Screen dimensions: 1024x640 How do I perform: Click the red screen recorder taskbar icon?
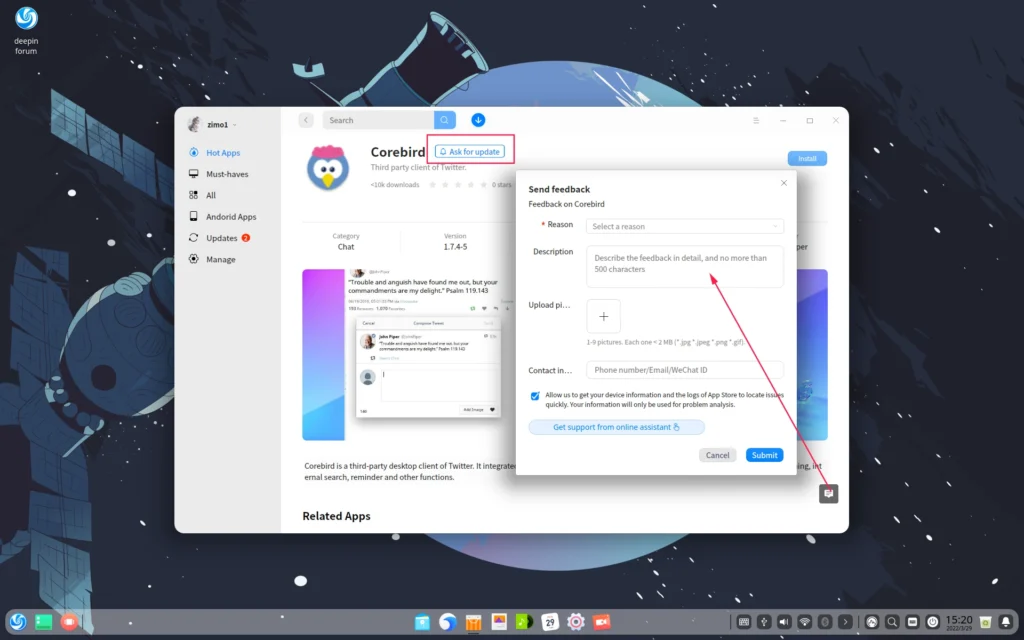[69, 622]
